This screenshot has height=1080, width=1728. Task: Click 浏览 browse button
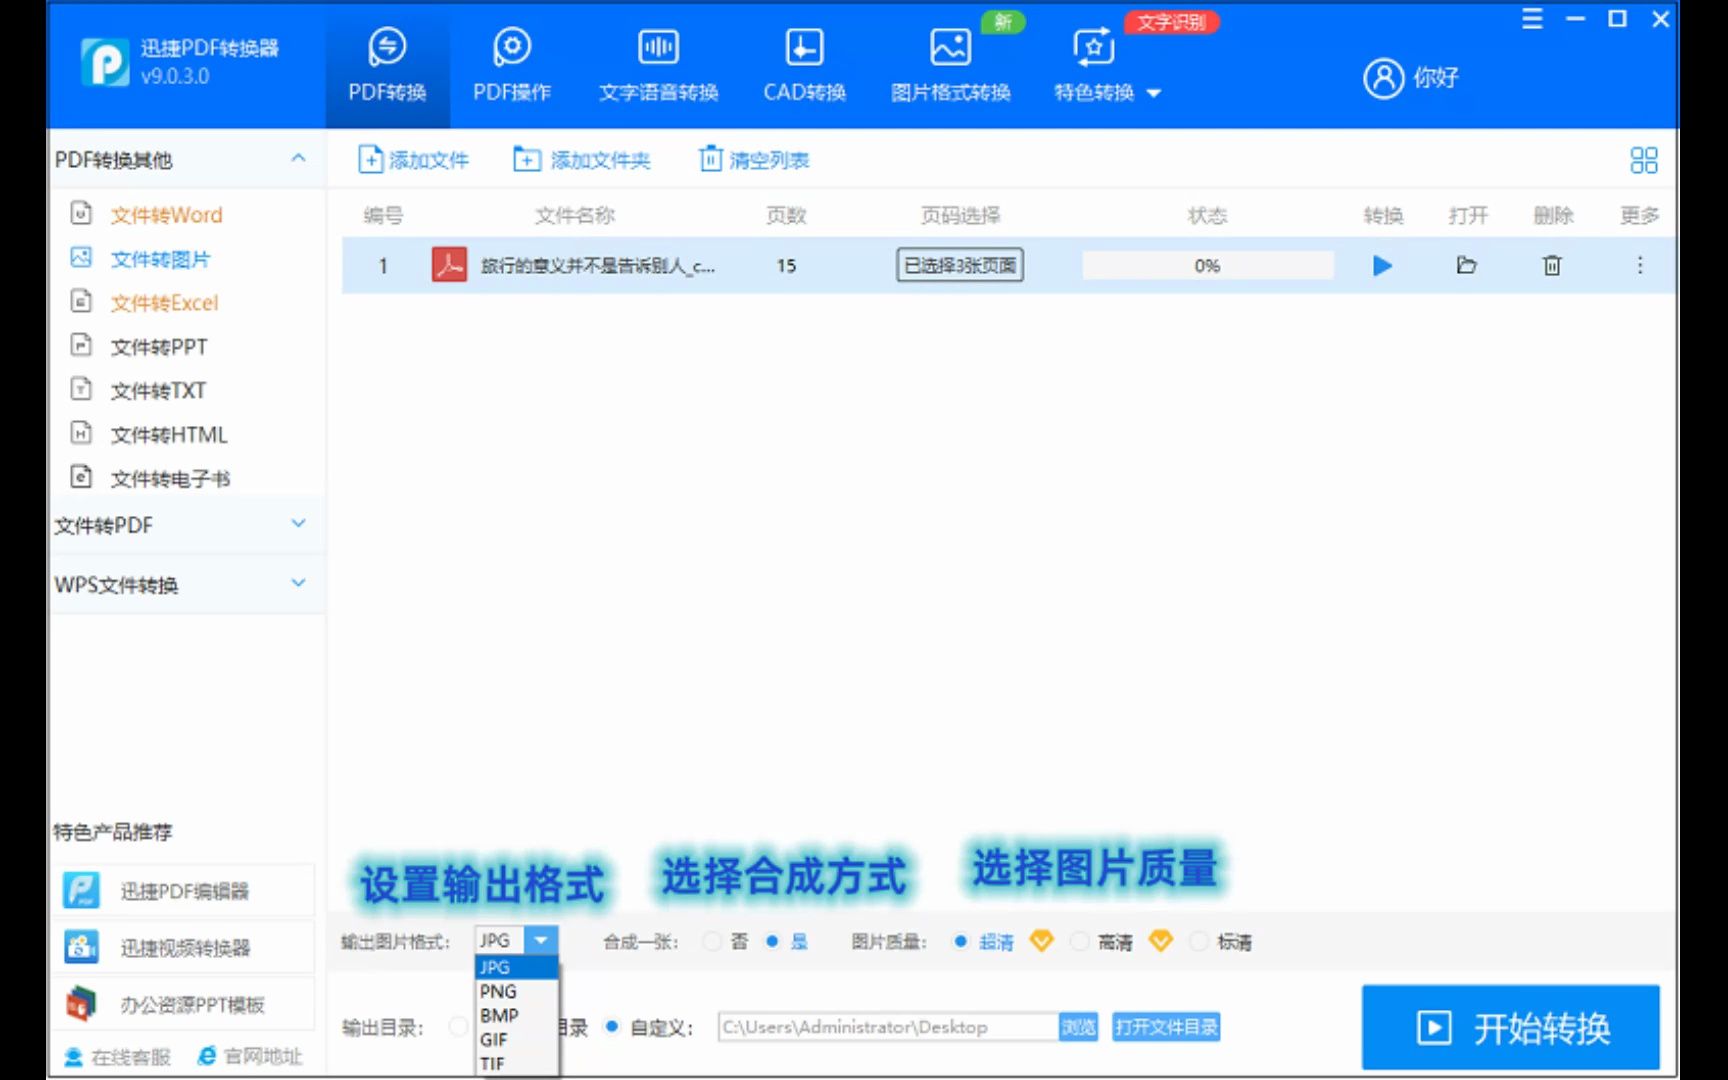click(x=1078, y=1027)
